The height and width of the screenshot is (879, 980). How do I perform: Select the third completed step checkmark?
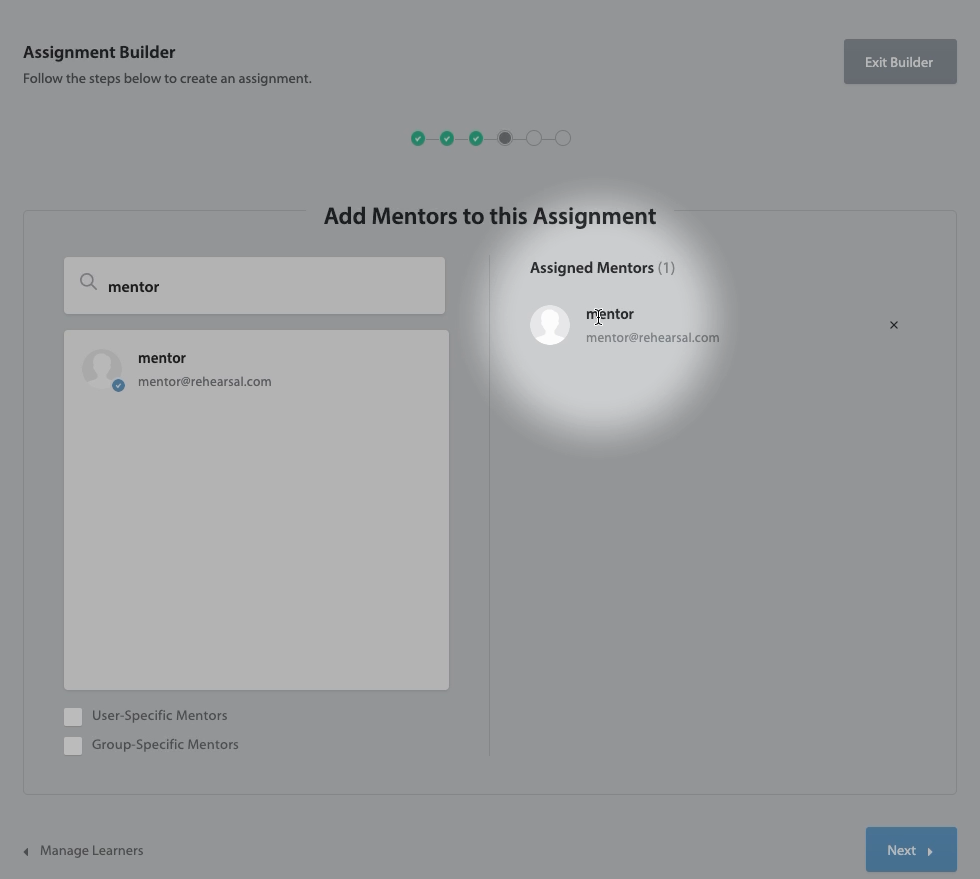click(x=476, y=138)
